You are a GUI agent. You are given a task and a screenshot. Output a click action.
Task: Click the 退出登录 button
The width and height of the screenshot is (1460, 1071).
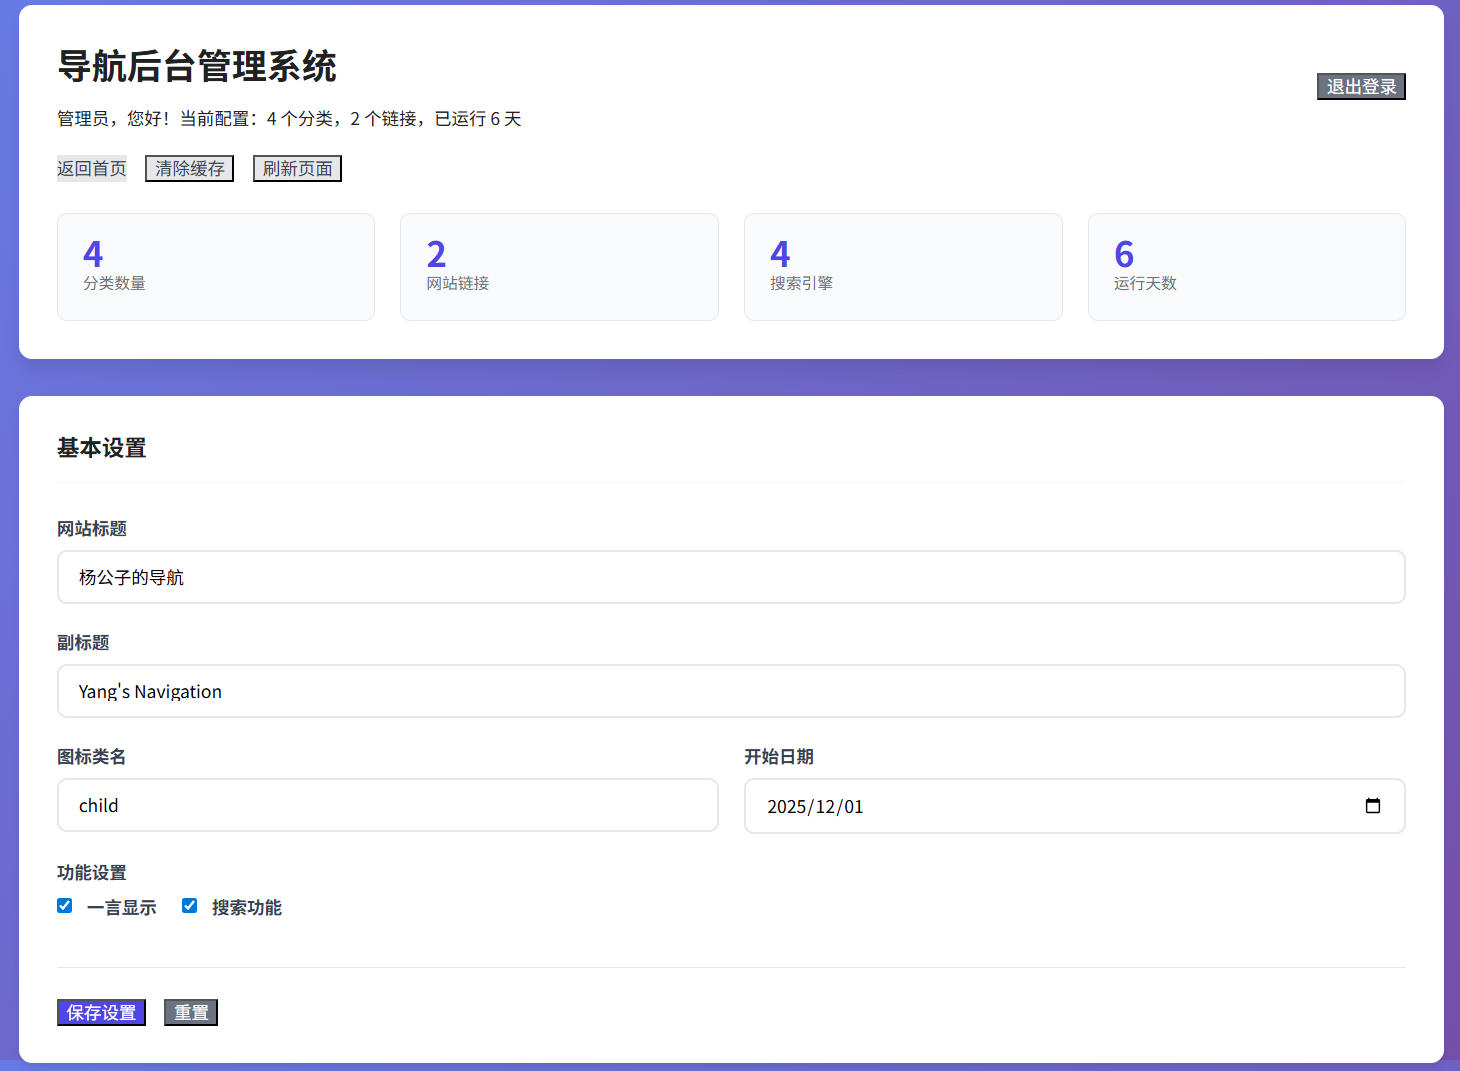1360,87
